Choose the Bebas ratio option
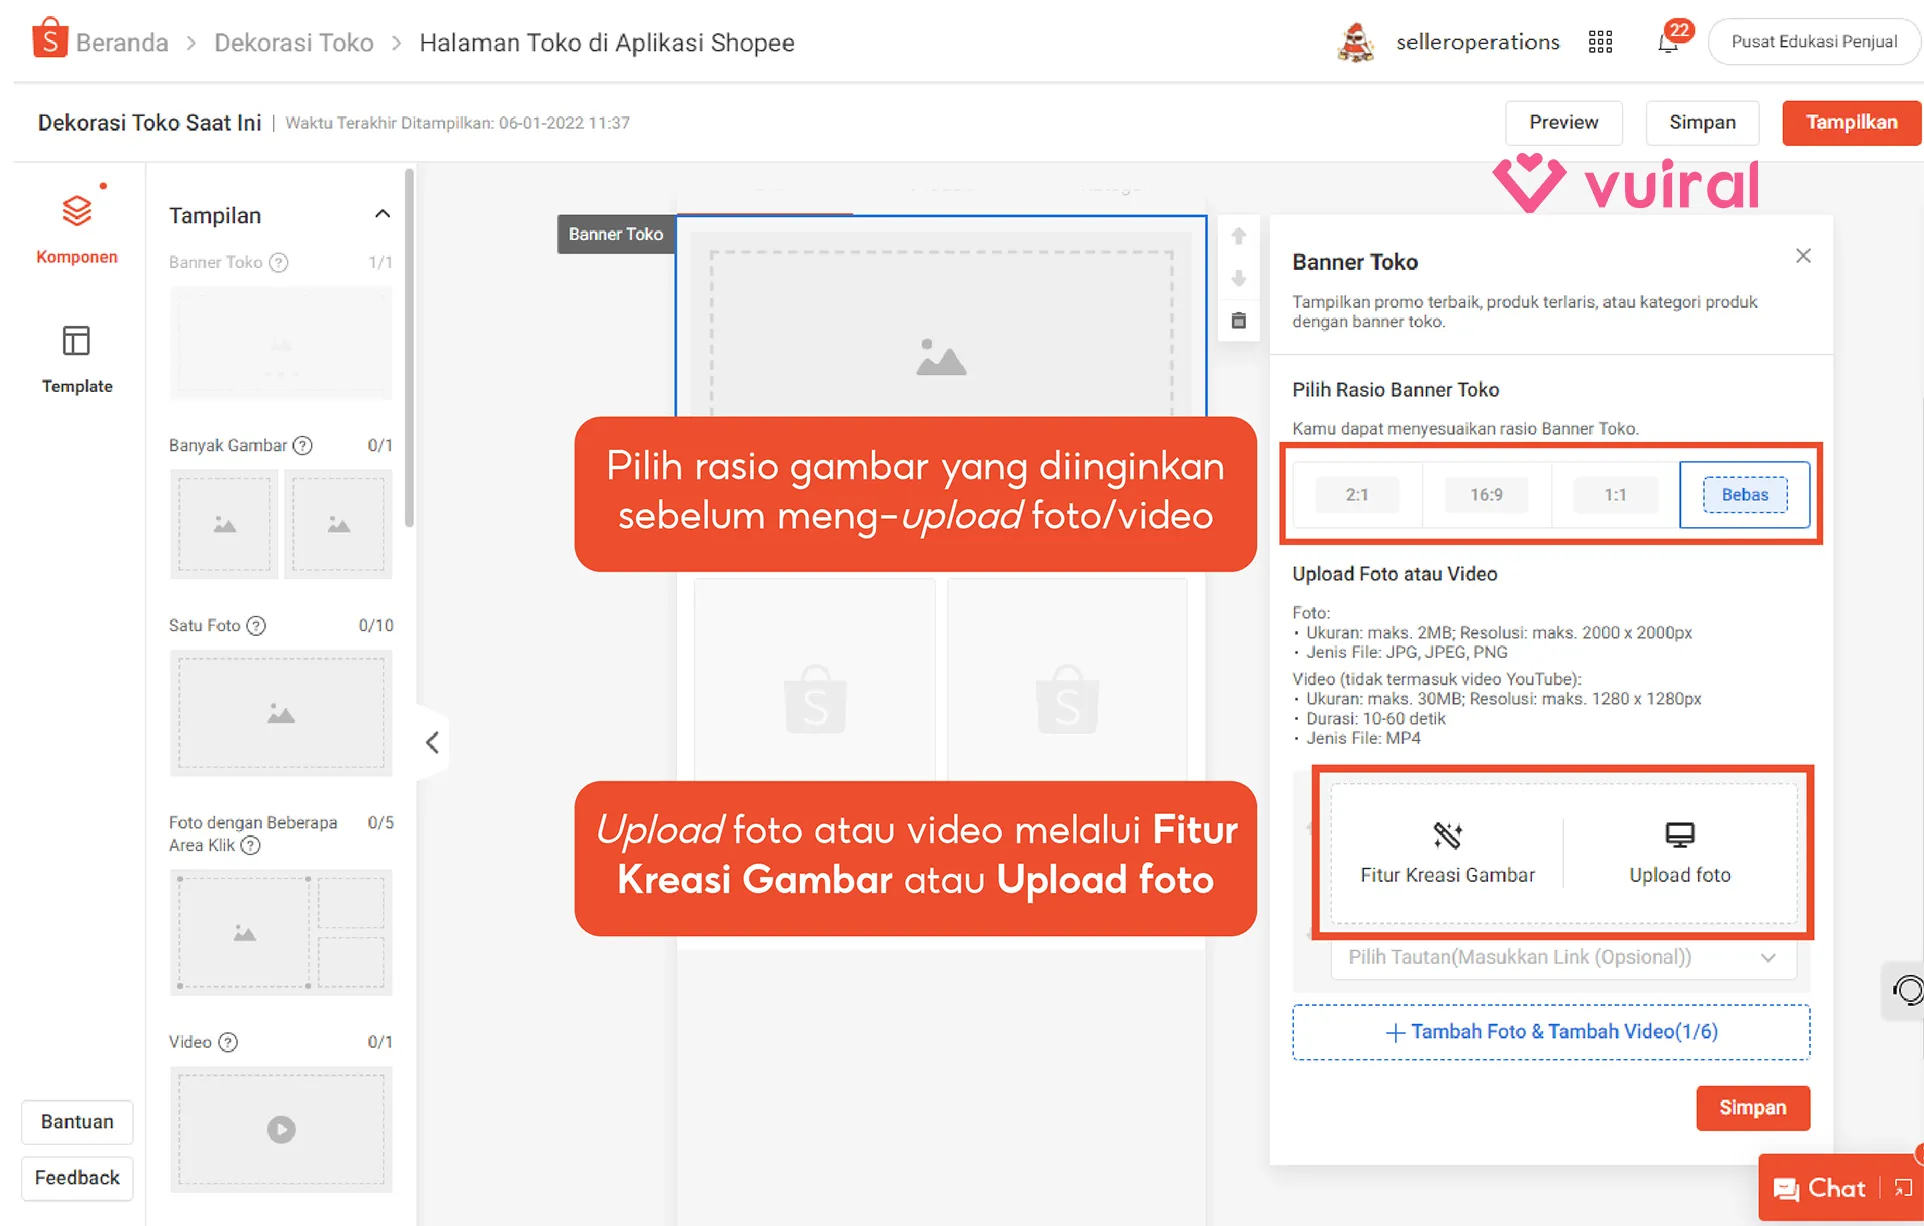Screen dimensions: 1924x1226 click(1744, 495)
